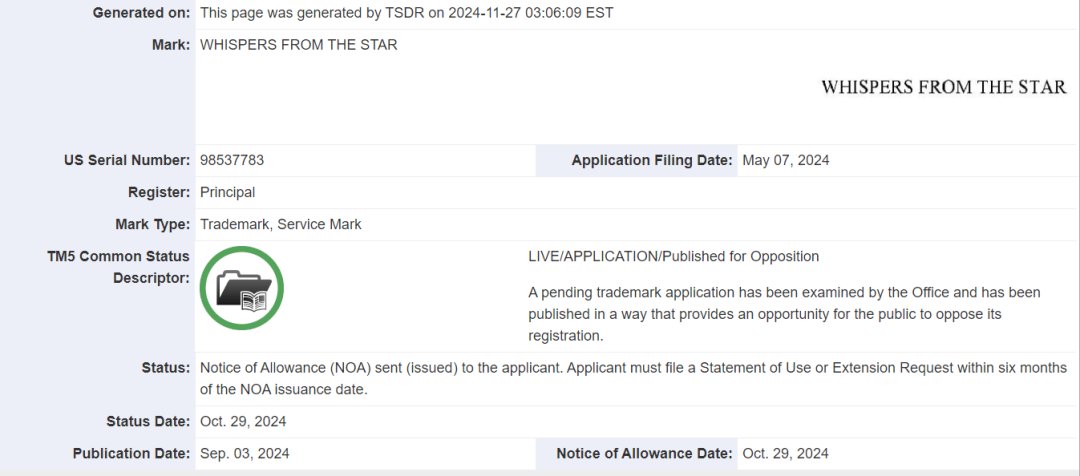Click the 'Publication Date:' label
This screenshot has height=476, width=1080.
coord(131,453)
